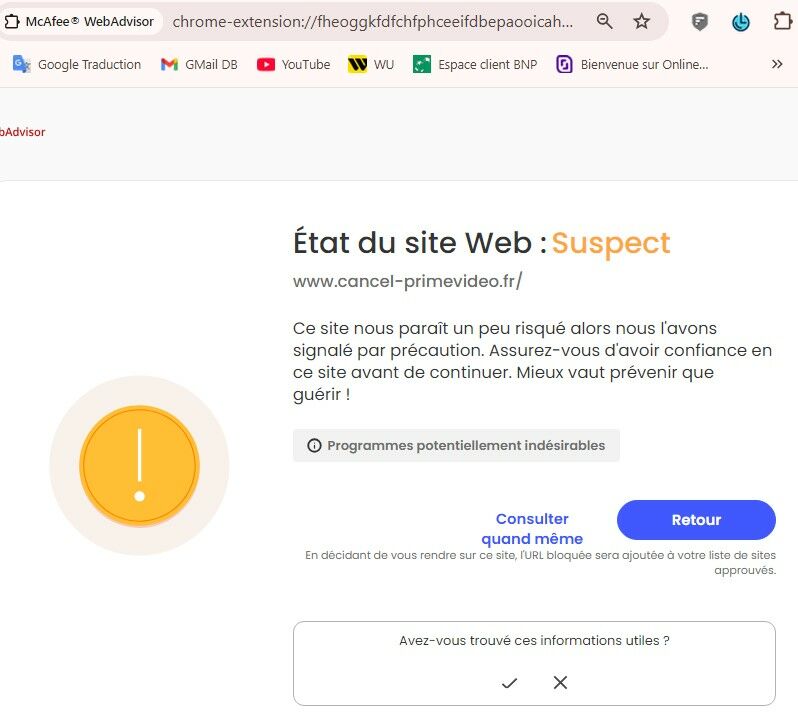Click the McAfee WebAdvisor site info chip
Viewport: 798px width, 727px height.
[80, 21]
